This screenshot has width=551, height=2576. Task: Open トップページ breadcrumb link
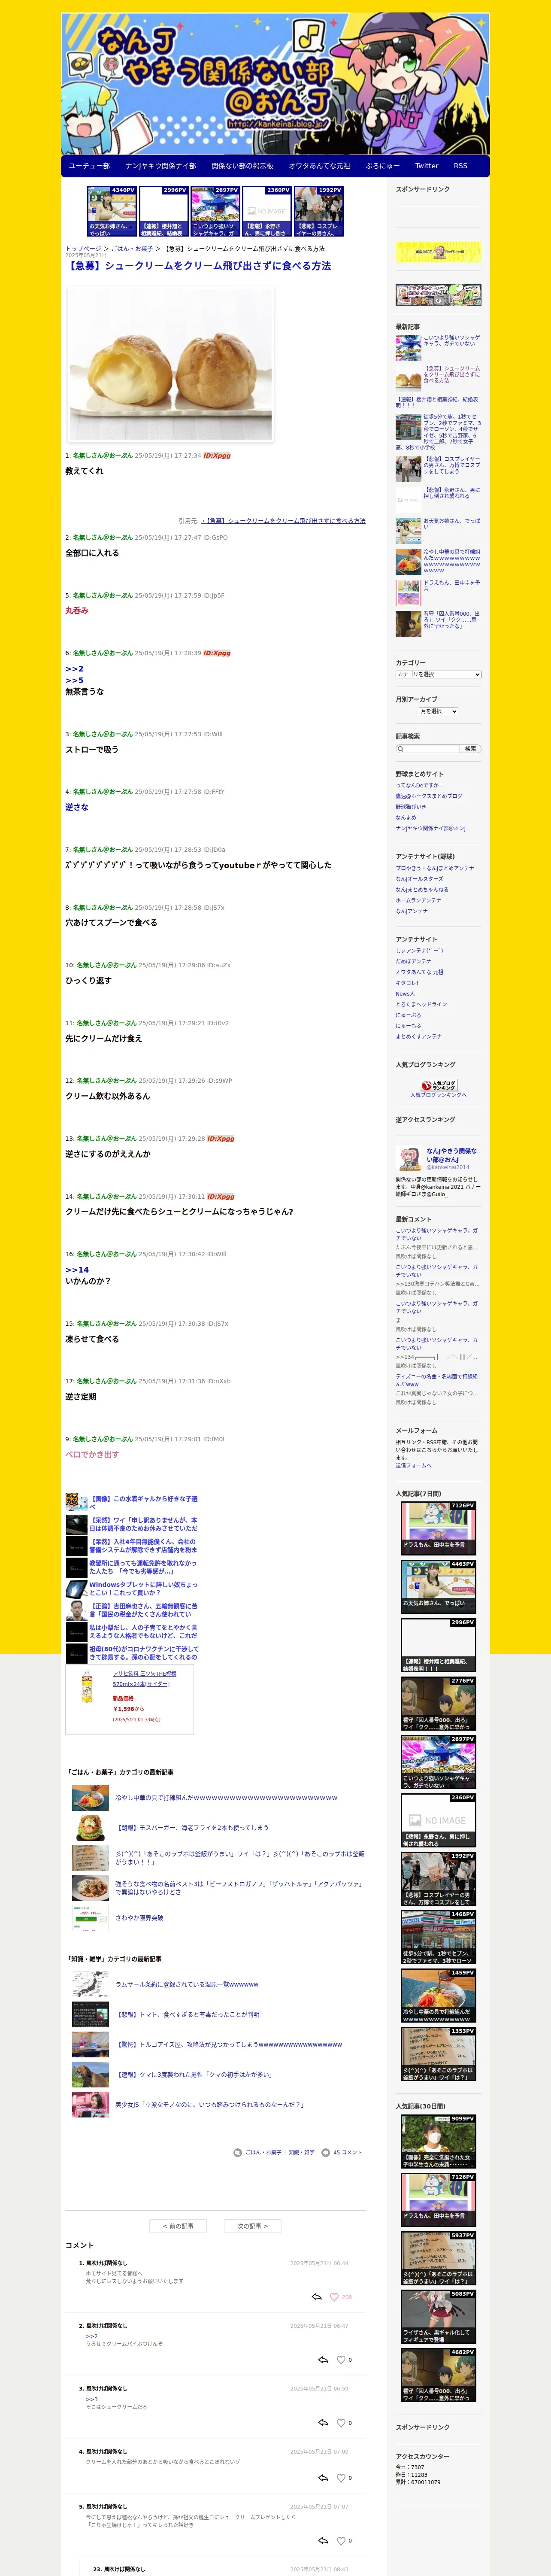pos(83,249)
